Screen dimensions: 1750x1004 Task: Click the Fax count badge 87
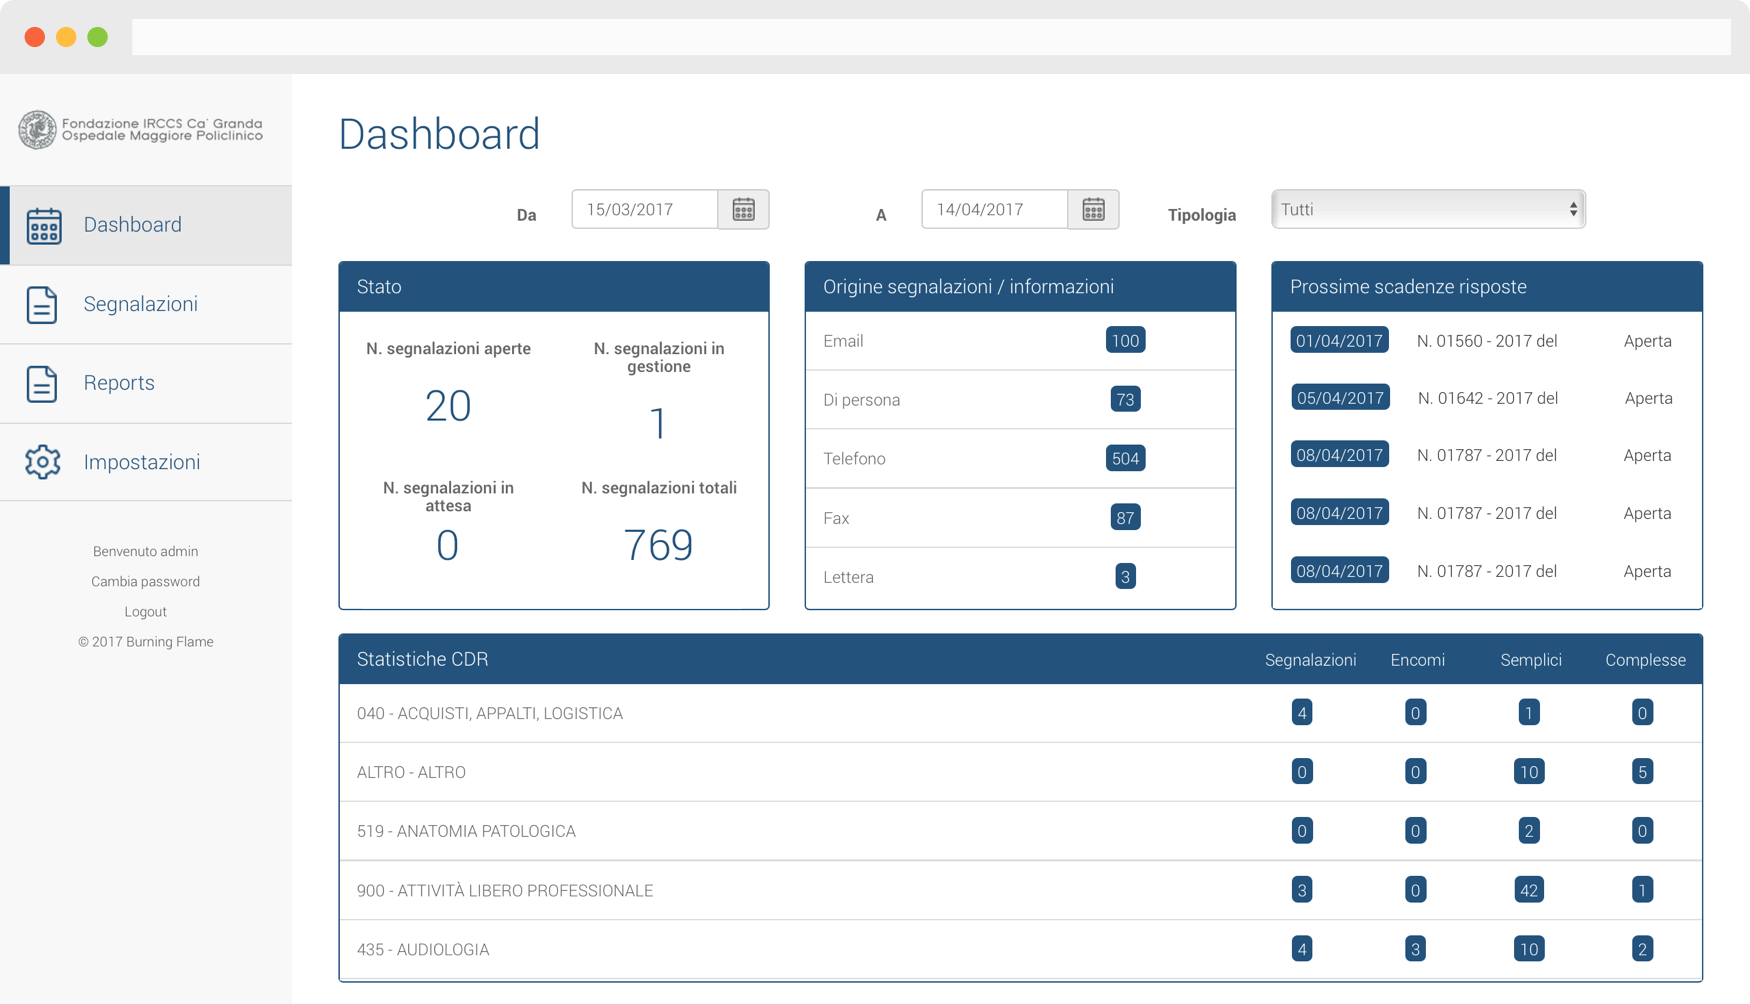click(x=1125, y=517)
